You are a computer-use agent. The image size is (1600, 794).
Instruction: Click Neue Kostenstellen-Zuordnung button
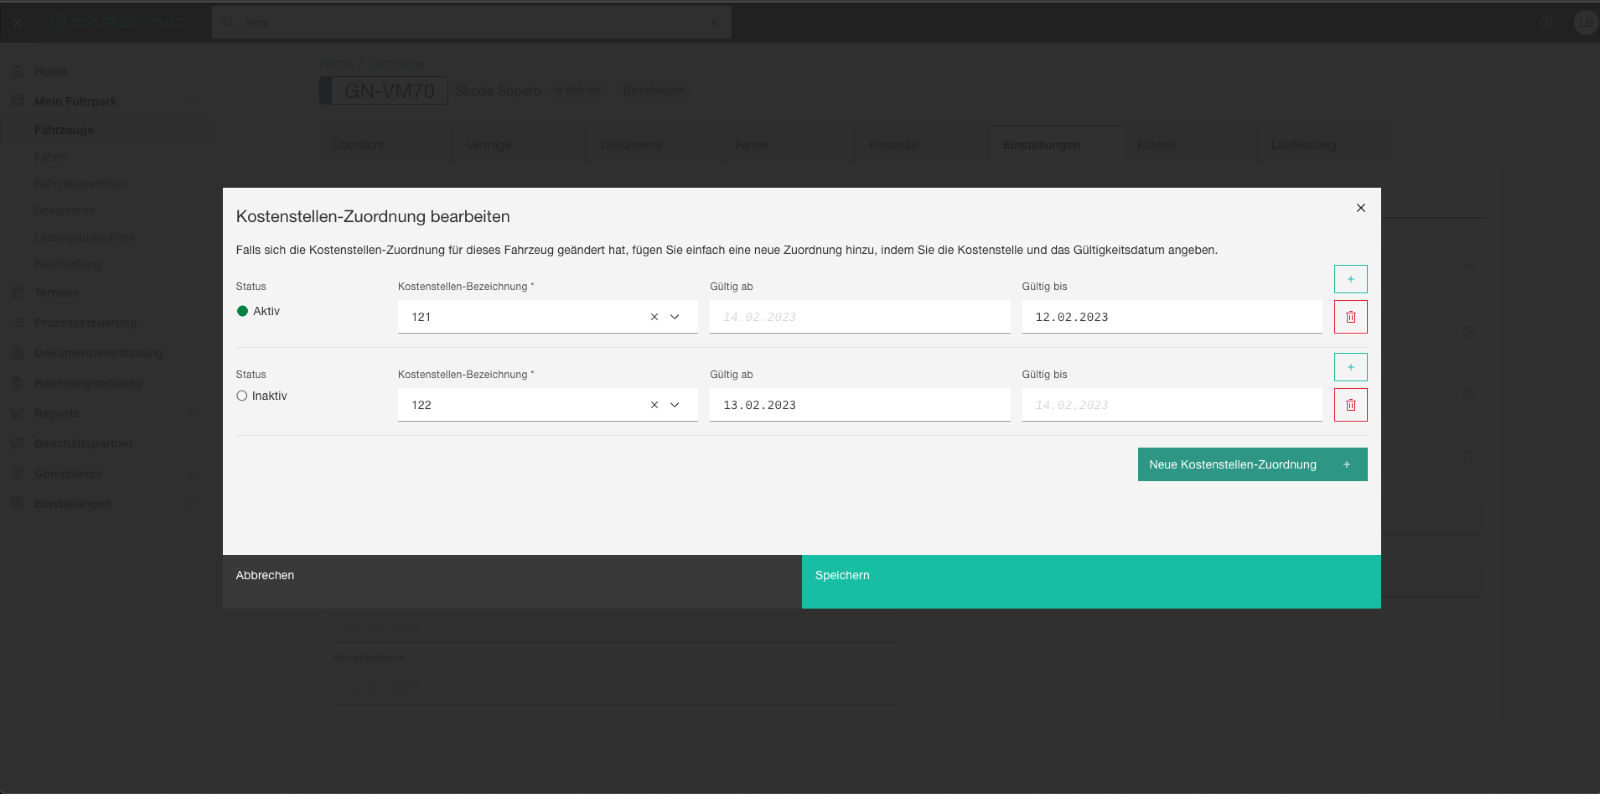[x=1252, y=464]
